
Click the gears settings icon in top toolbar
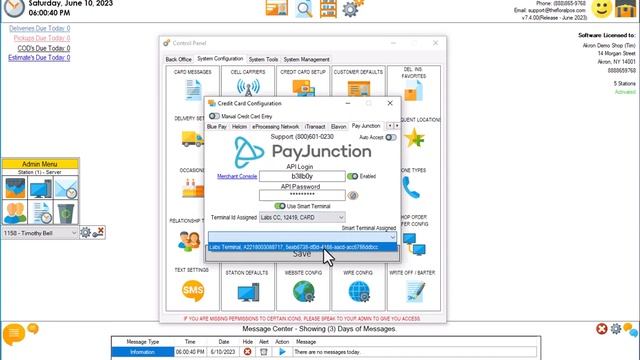pyautogui.click(x=352, y=9)
